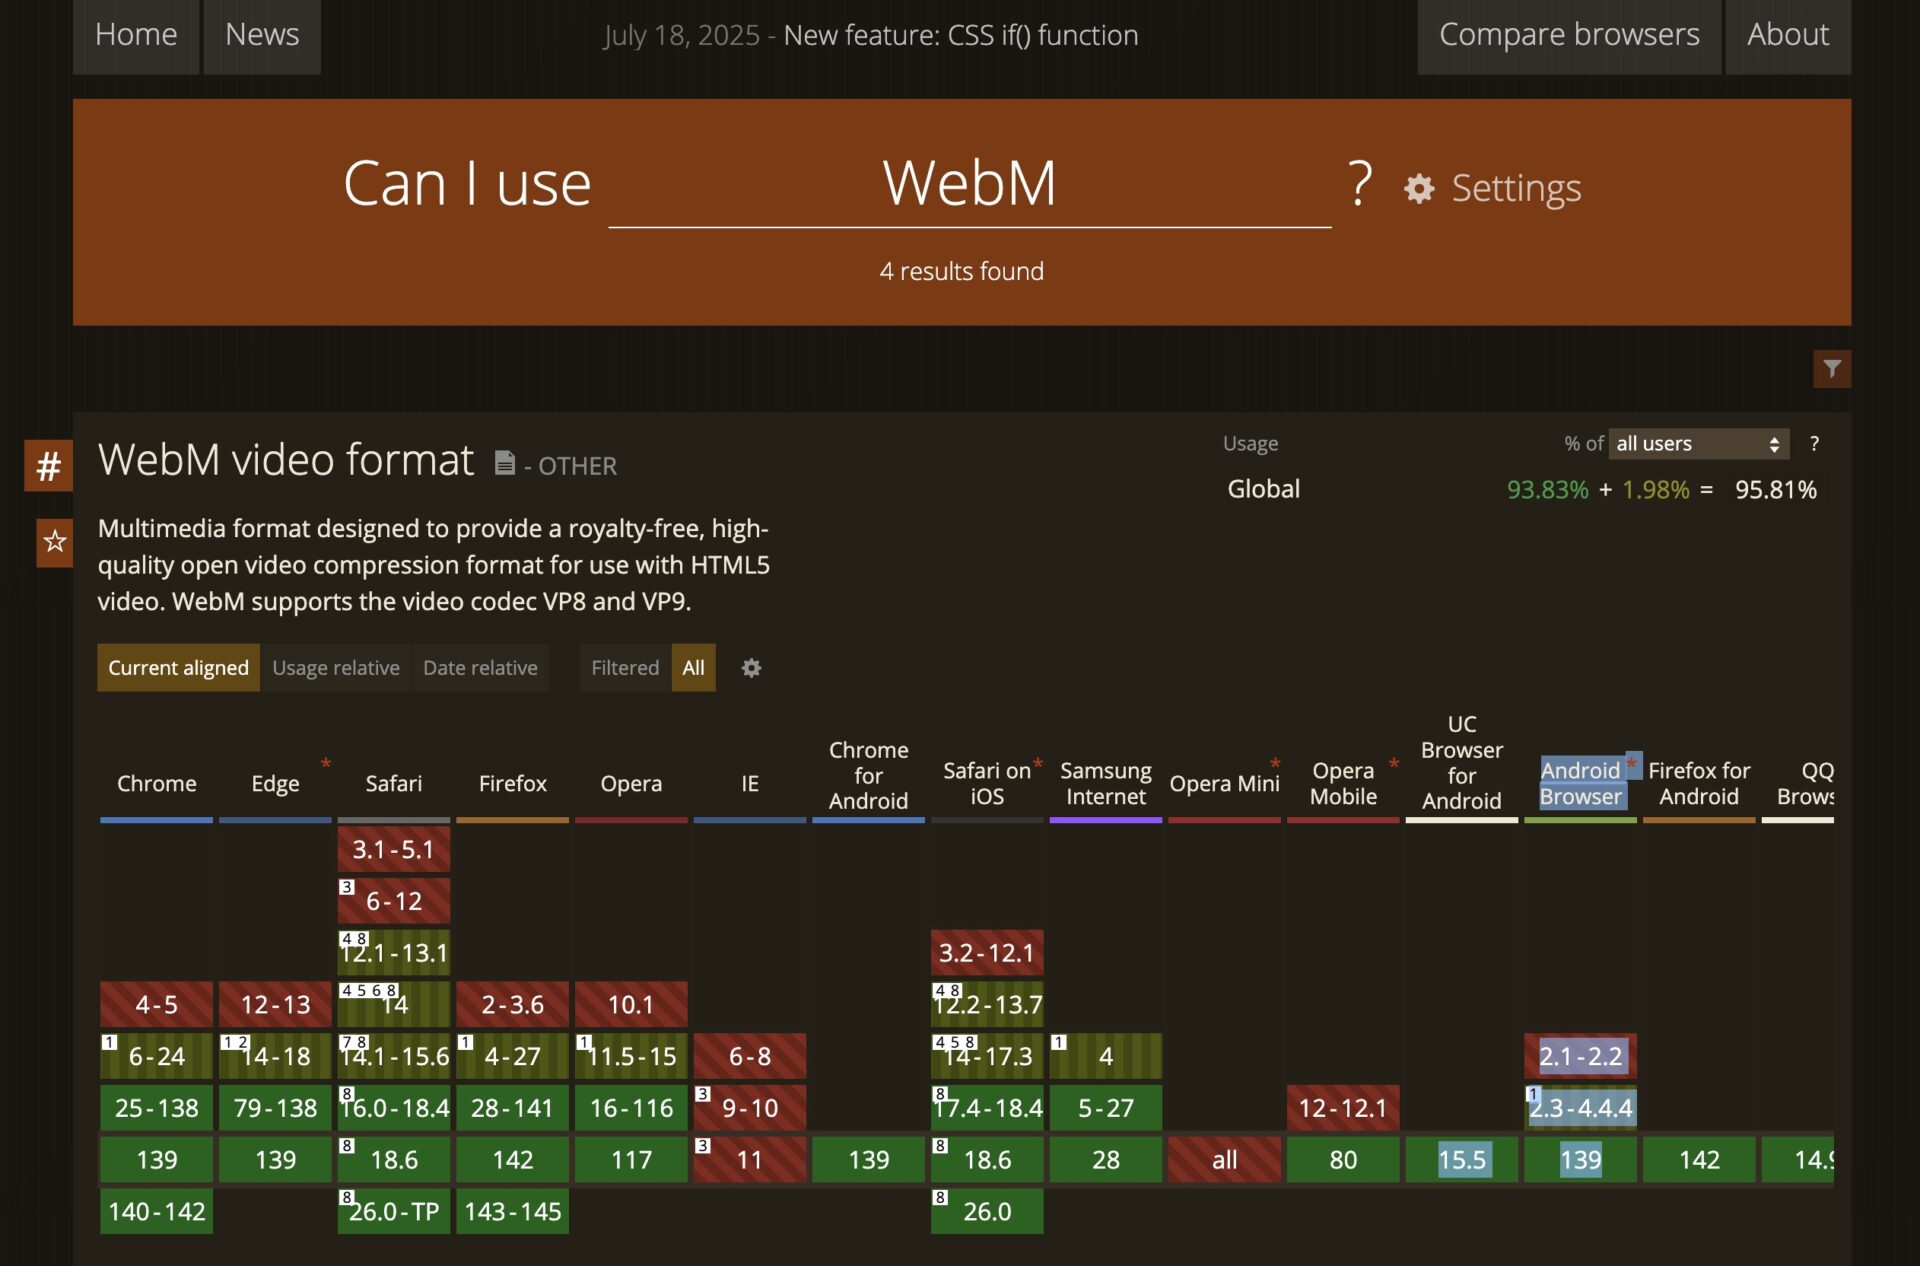The width and height of the screenshot is (1920, 1266).
Task: Select Firefox 143-145 cell
Action: pos(512,1212)
